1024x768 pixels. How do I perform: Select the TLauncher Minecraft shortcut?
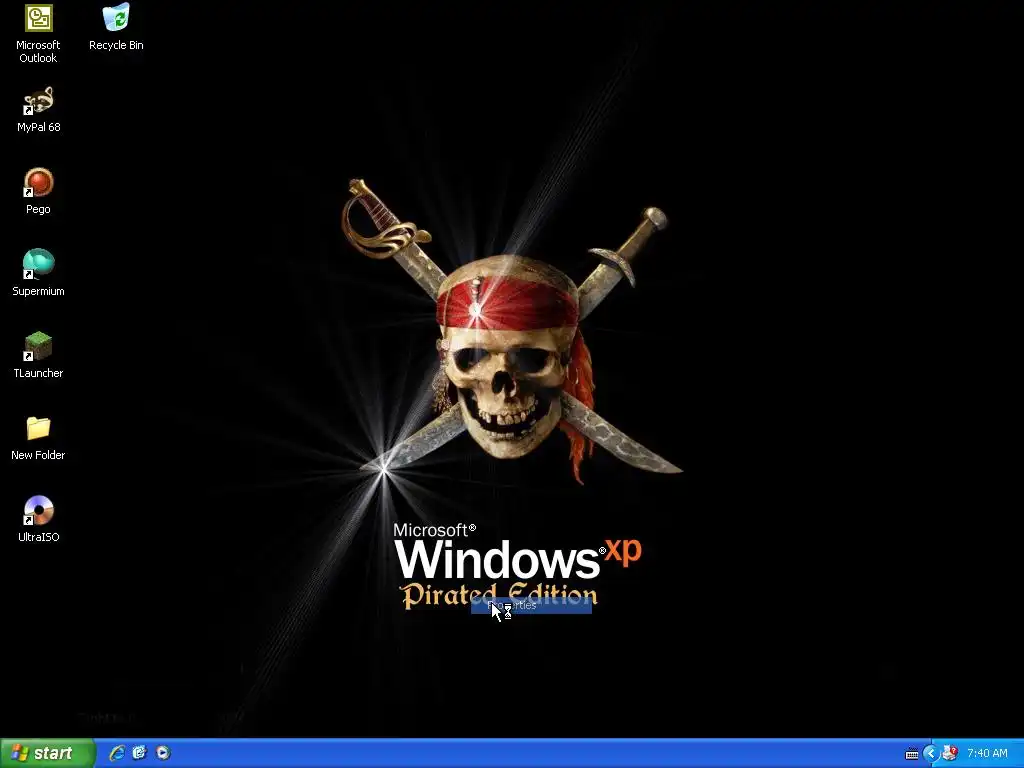point(39,355)
